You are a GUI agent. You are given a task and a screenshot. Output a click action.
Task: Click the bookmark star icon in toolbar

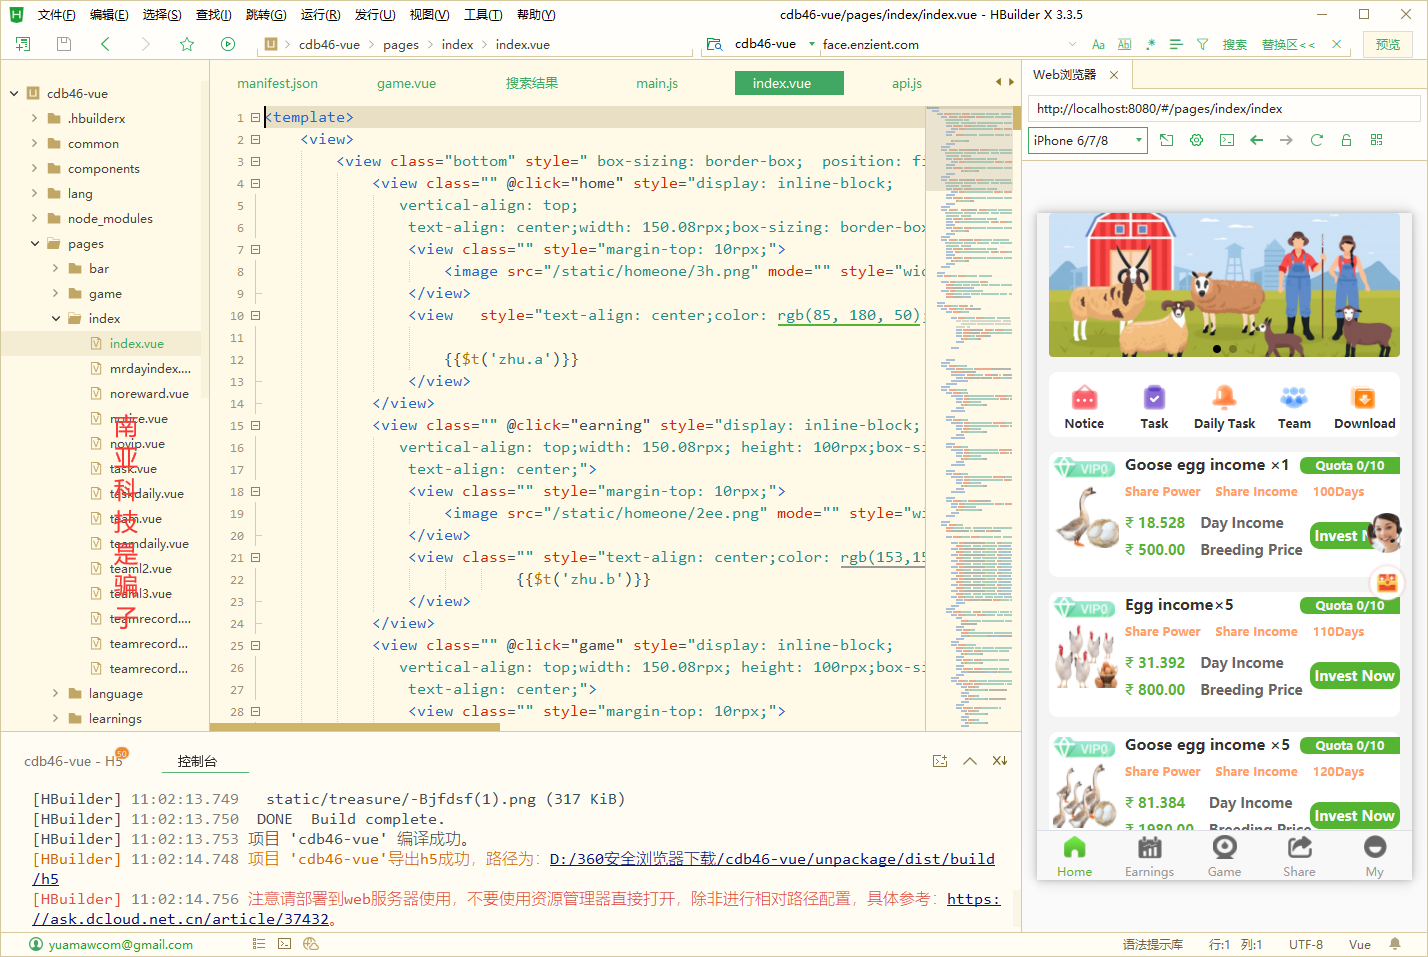pyautogui.click(x=187, y=44)
